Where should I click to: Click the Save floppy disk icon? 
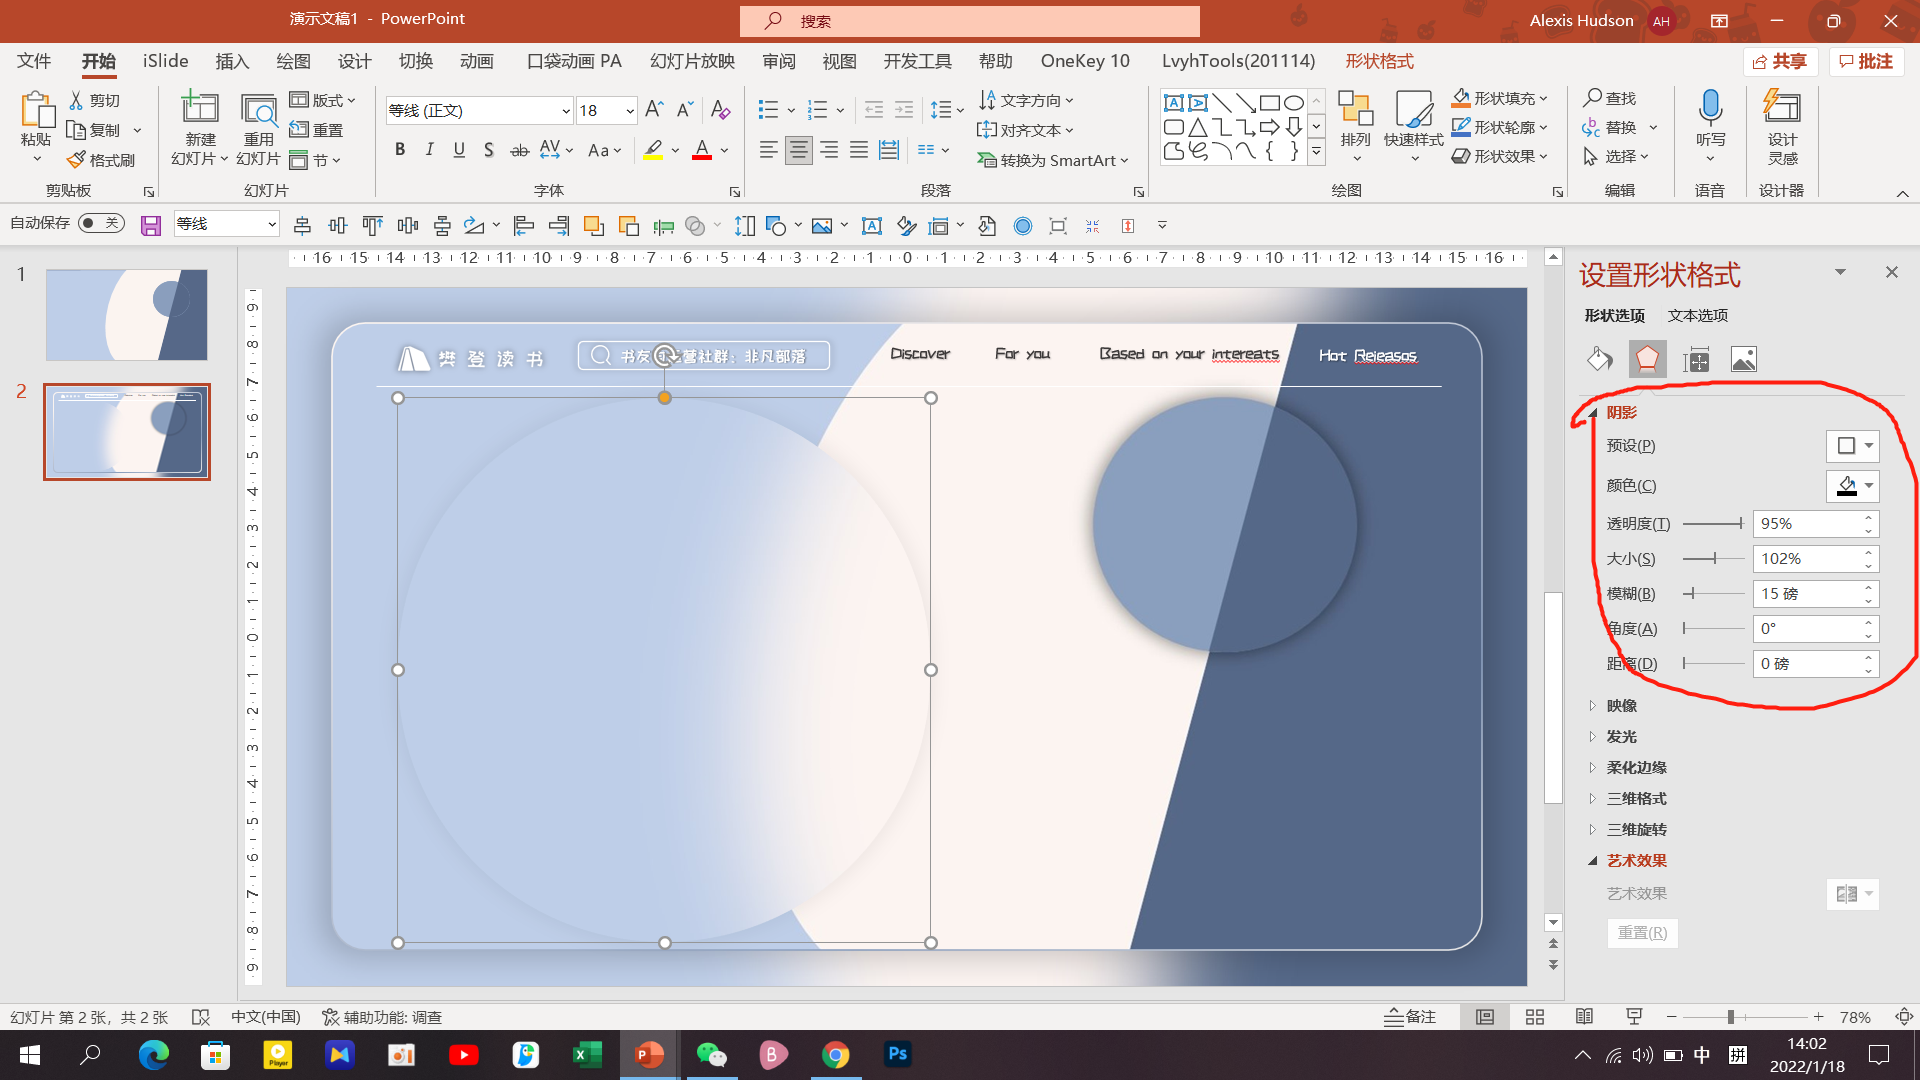tap(151, 226)
